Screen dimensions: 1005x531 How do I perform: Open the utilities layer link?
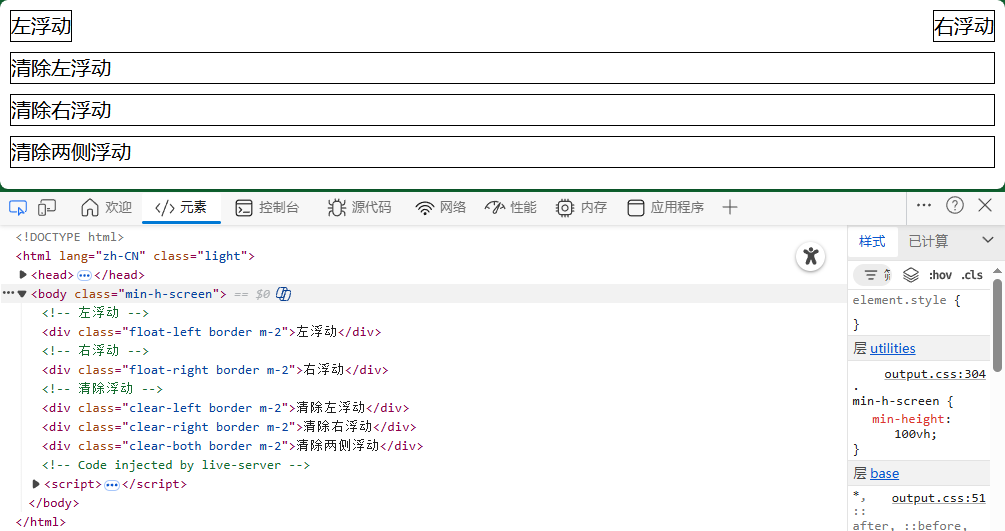click(892, 348)
